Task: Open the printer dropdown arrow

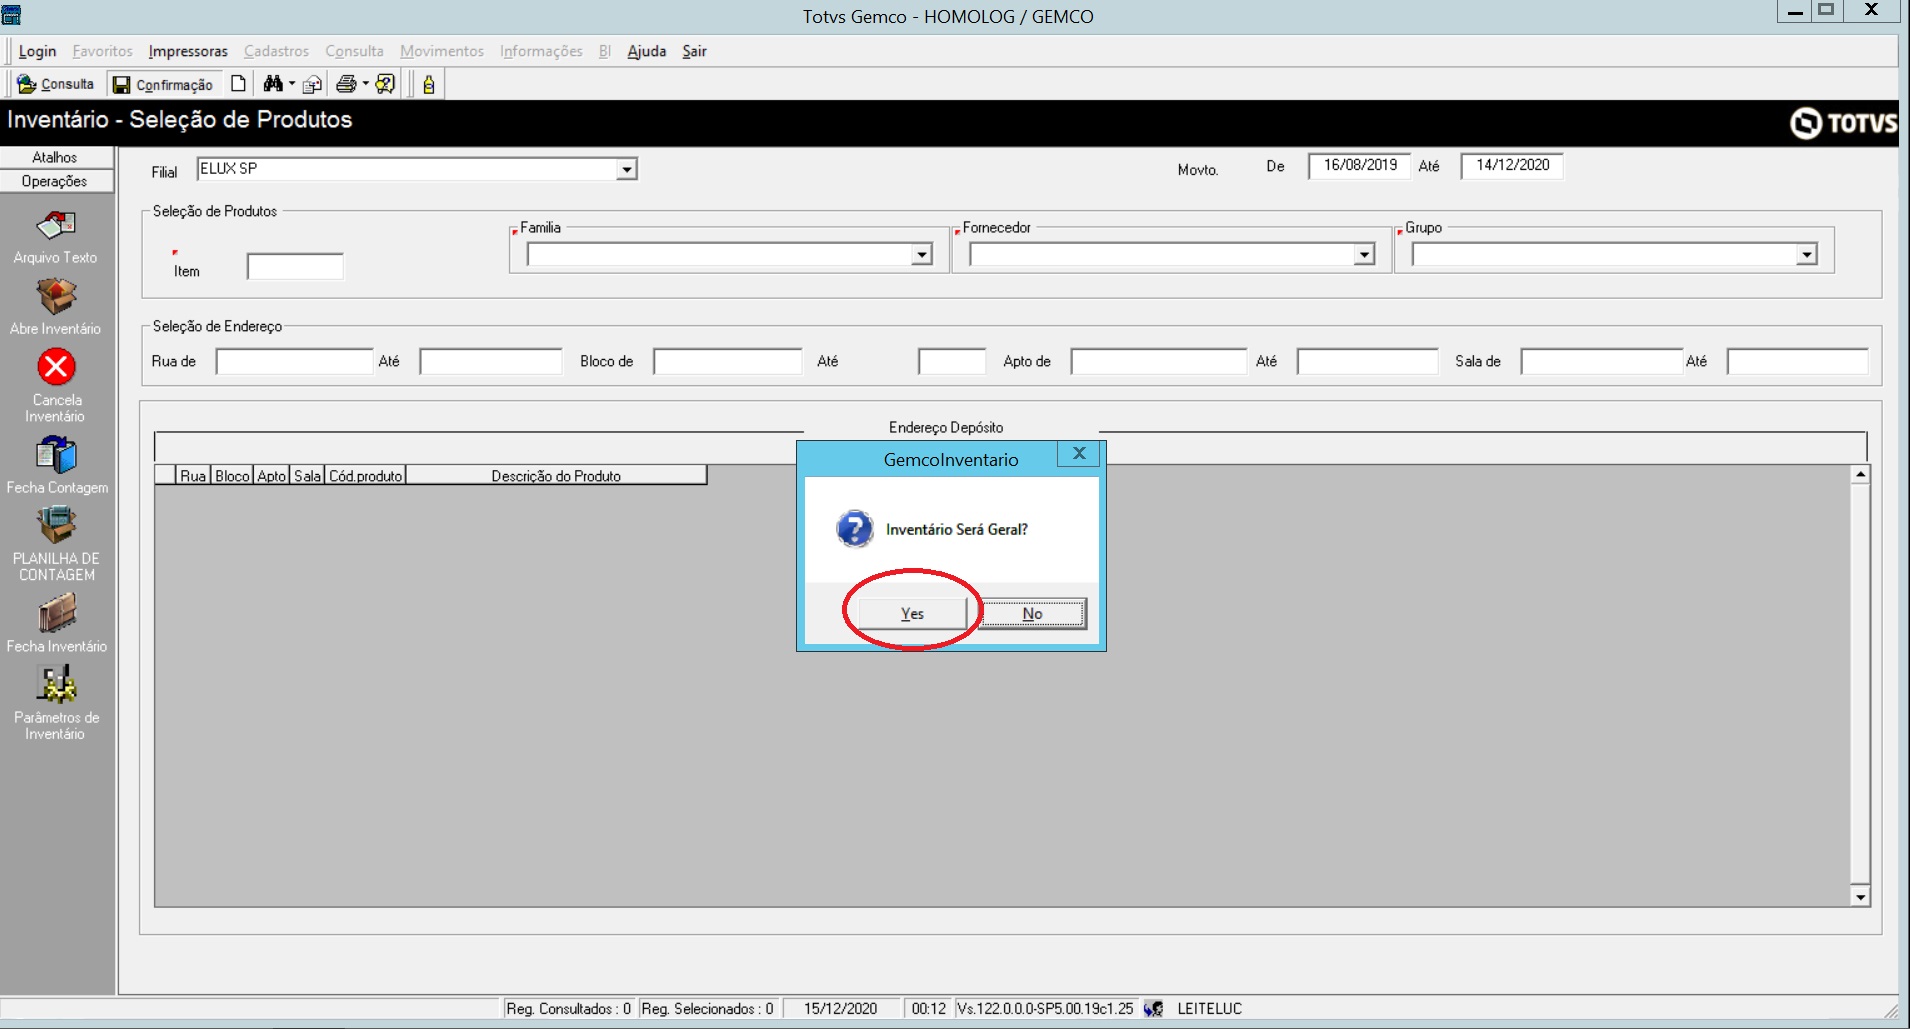Action: (365, 84)
